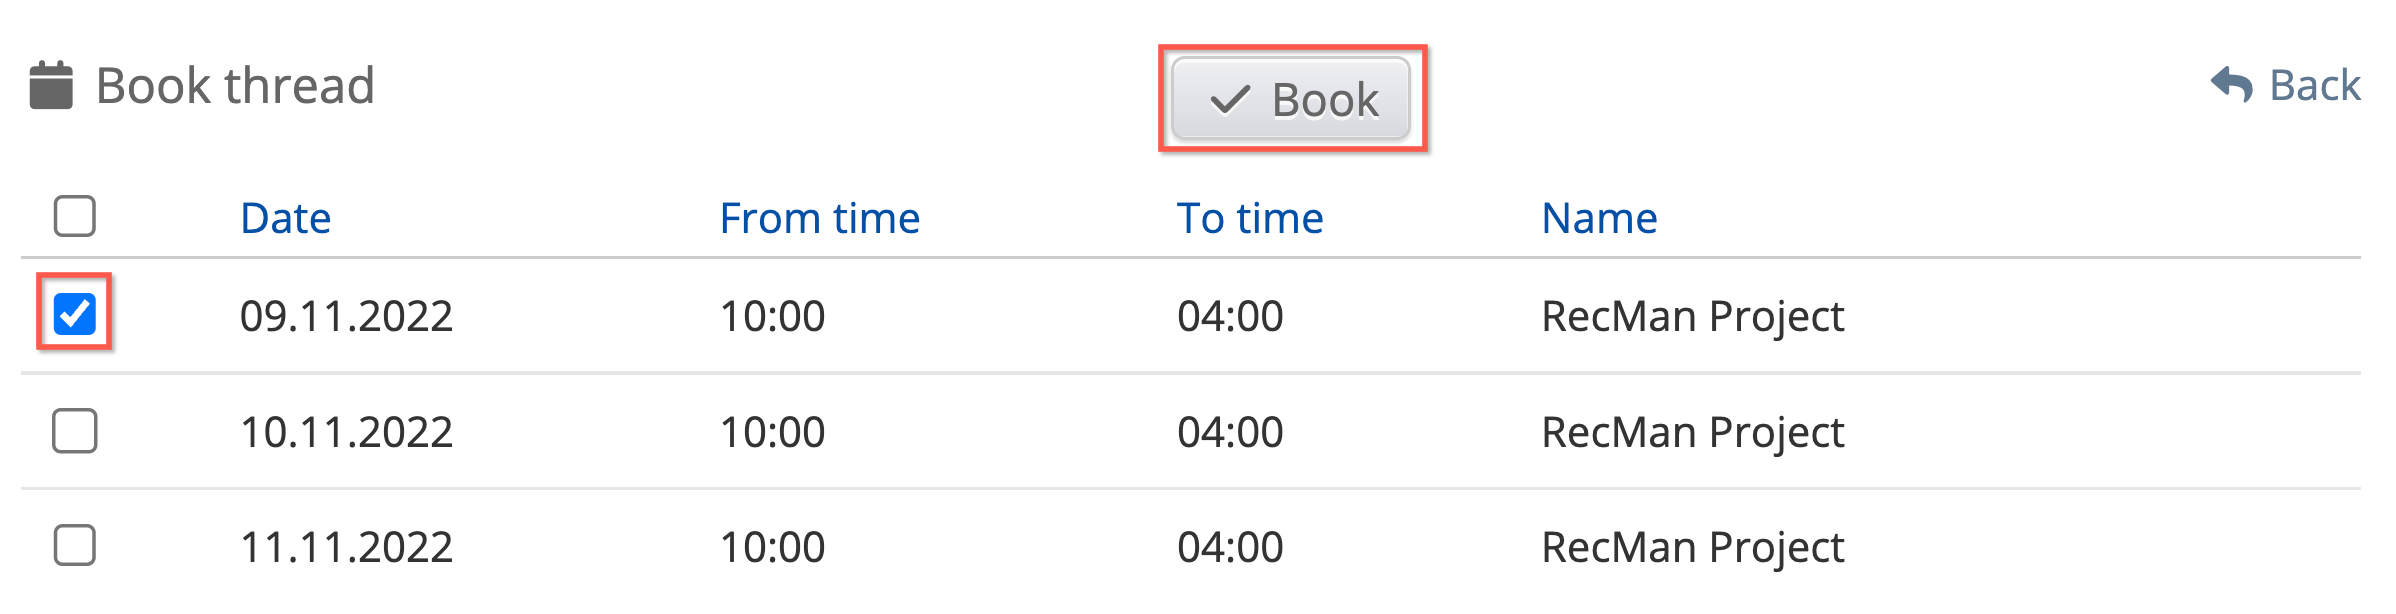Click the calendar icon beside Book thread

click(51, 86)
